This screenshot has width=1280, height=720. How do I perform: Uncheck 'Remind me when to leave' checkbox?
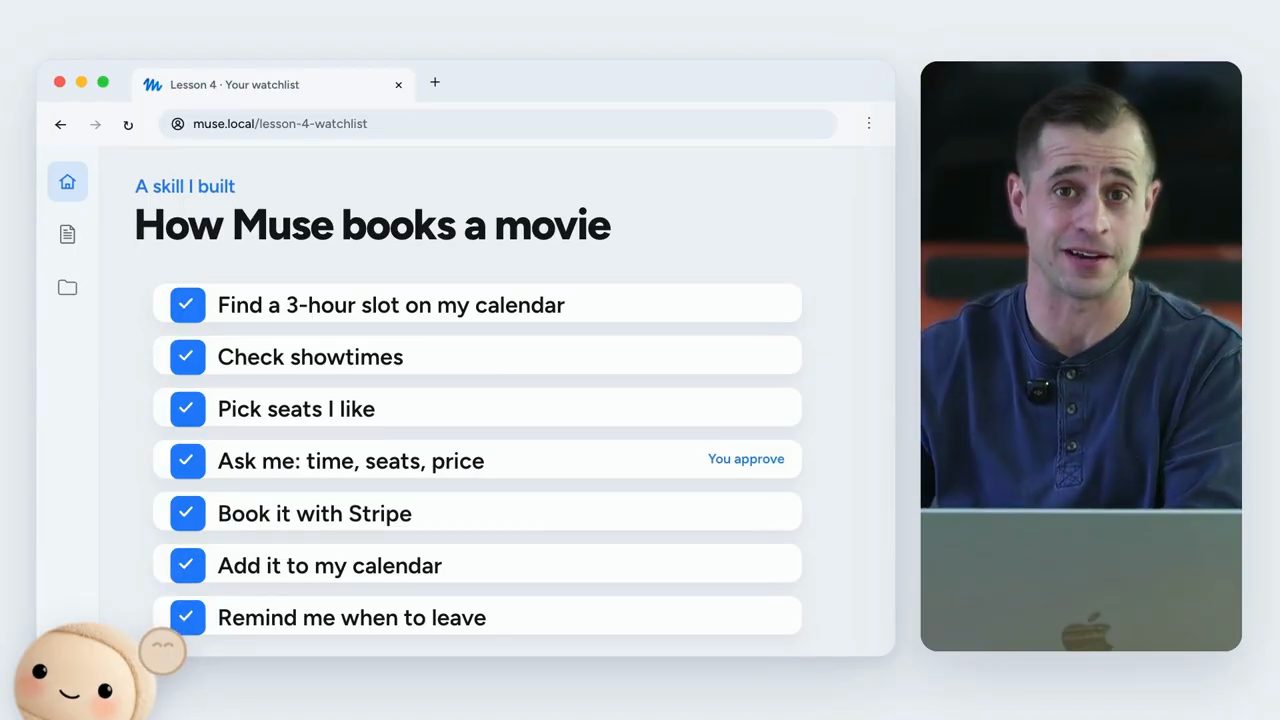[187, 617]
